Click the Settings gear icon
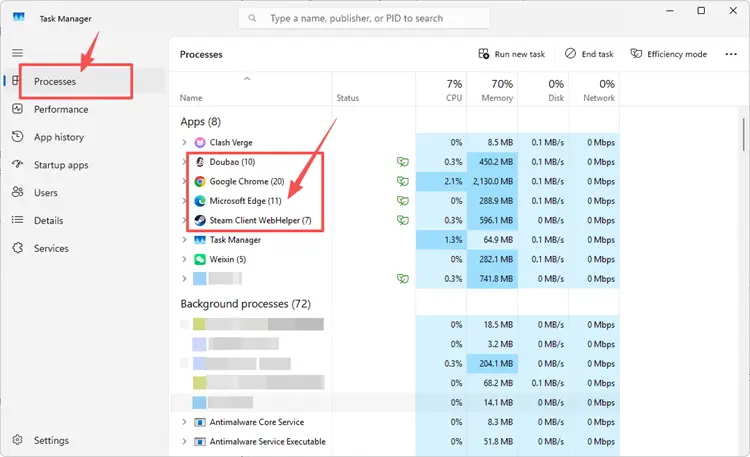This screenshot has height=457, width=750. tap(18, 440)
